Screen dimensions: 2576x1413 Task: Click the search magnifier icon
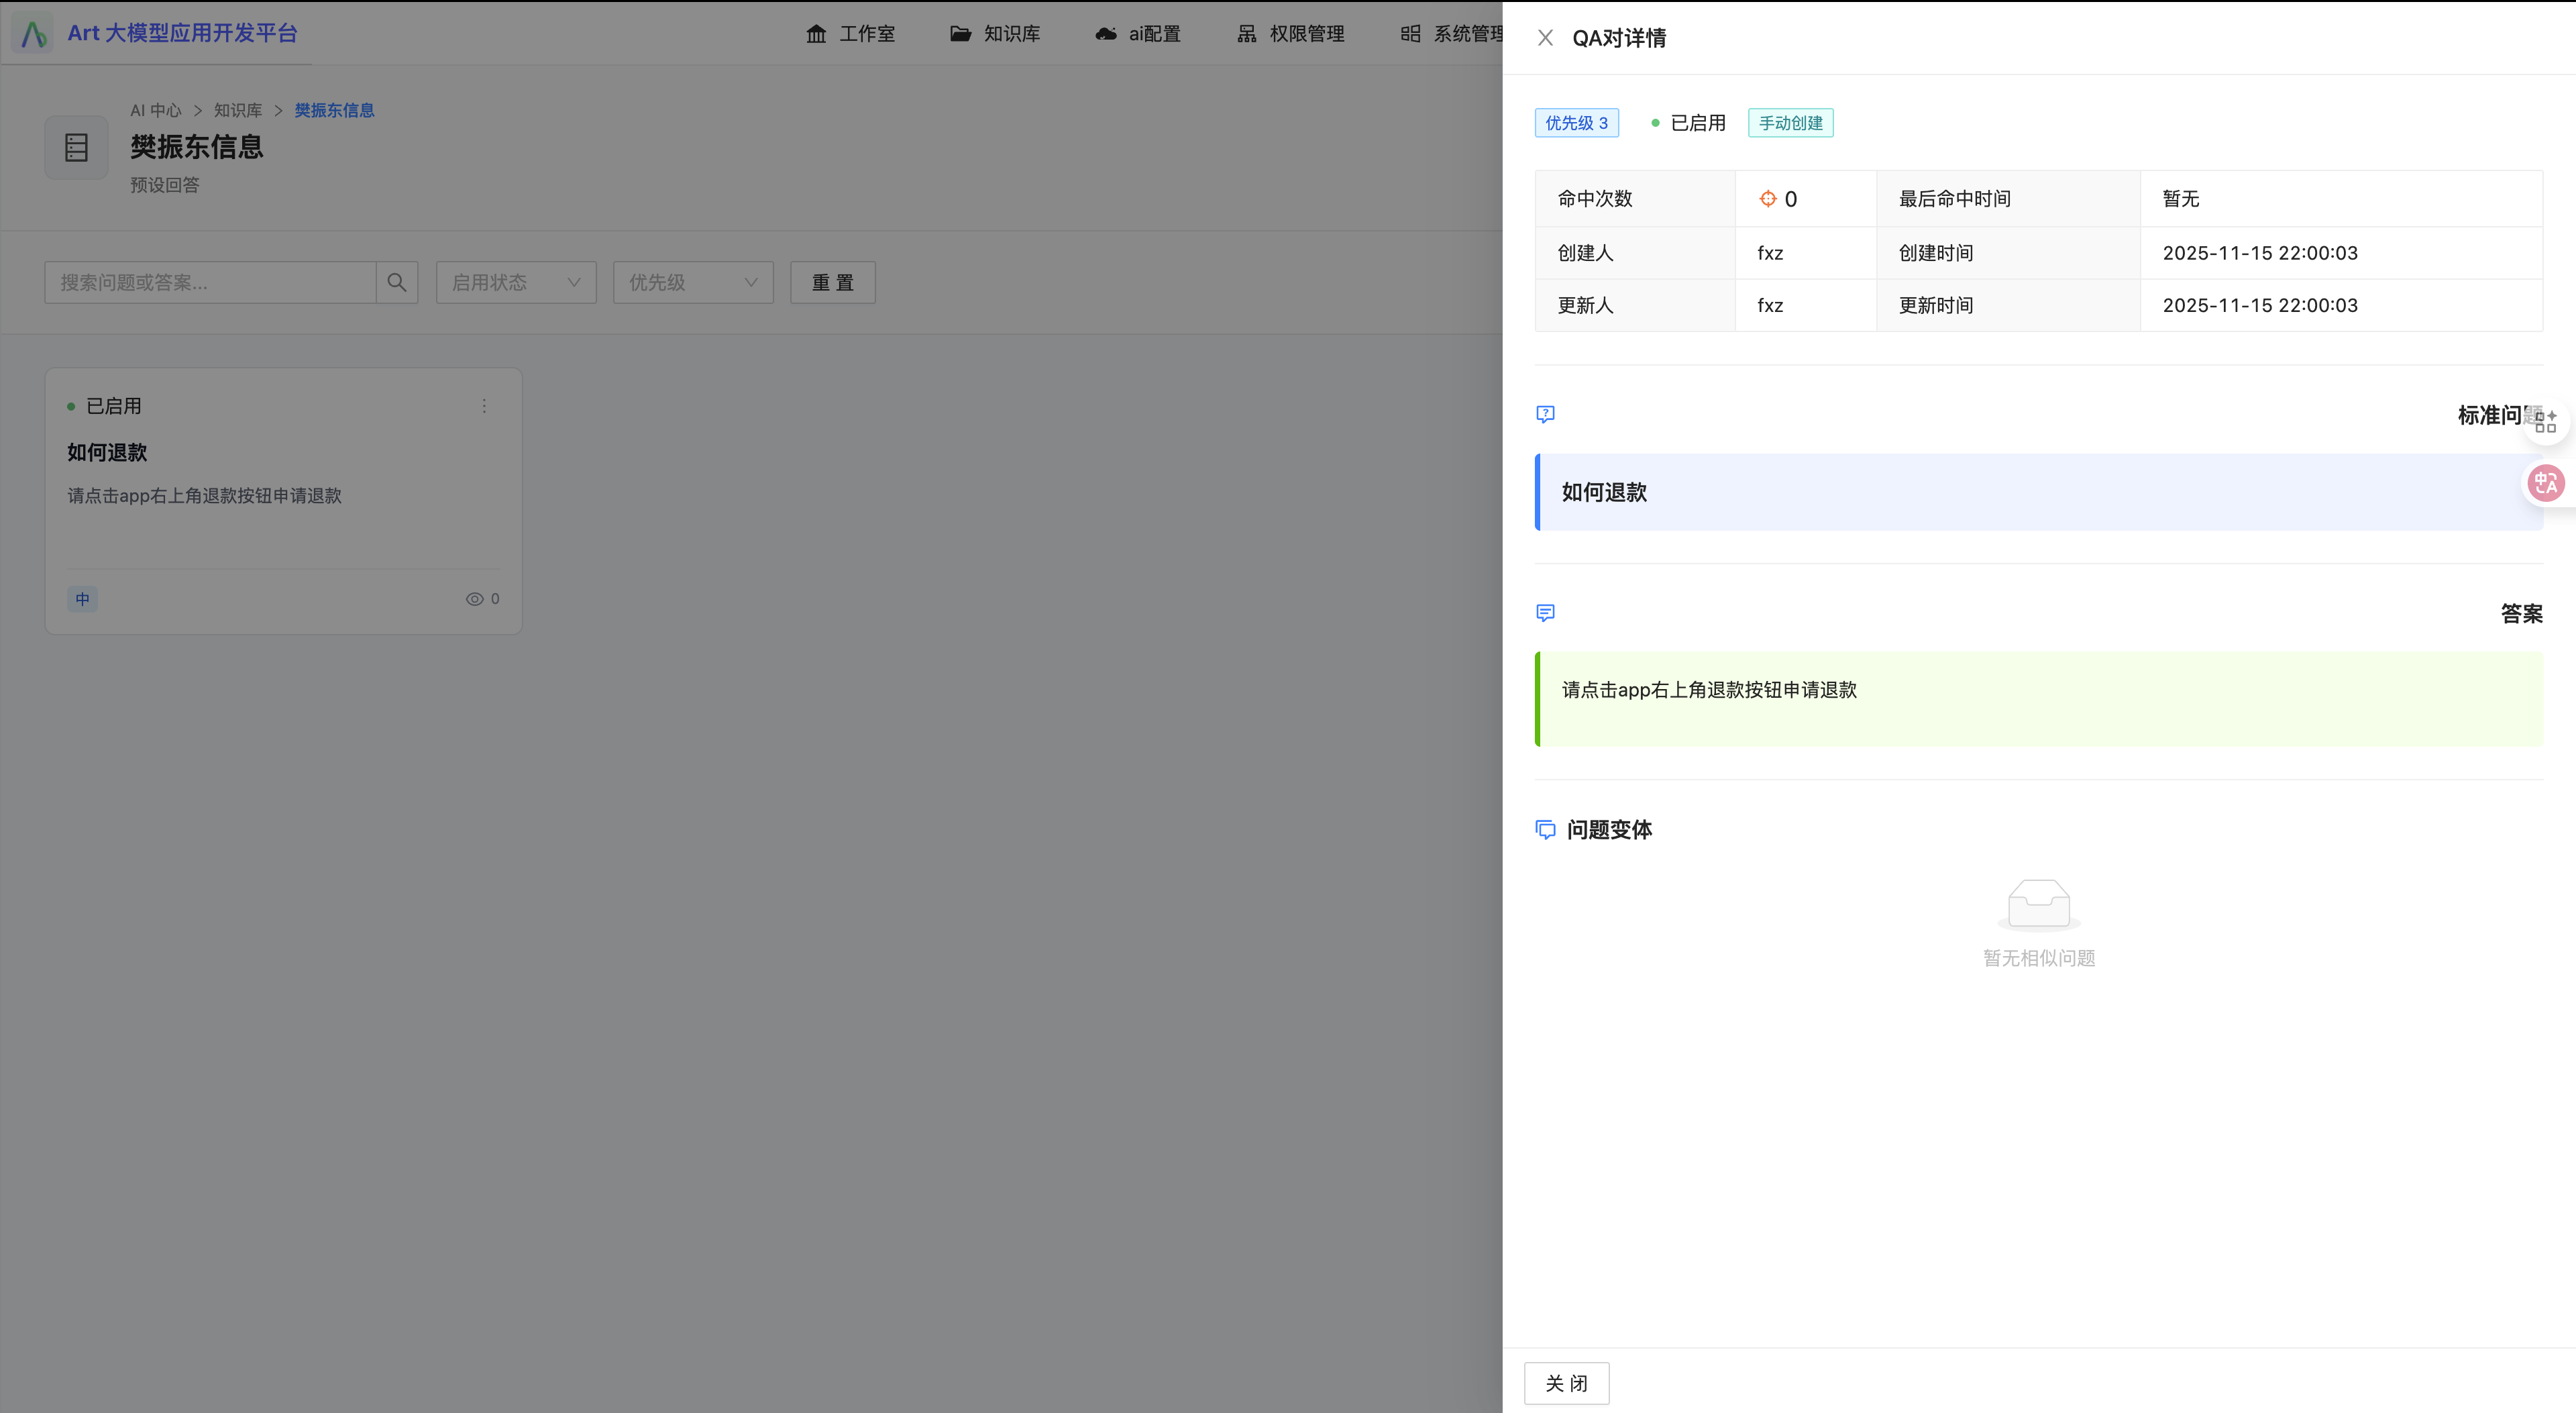point(397,283)
